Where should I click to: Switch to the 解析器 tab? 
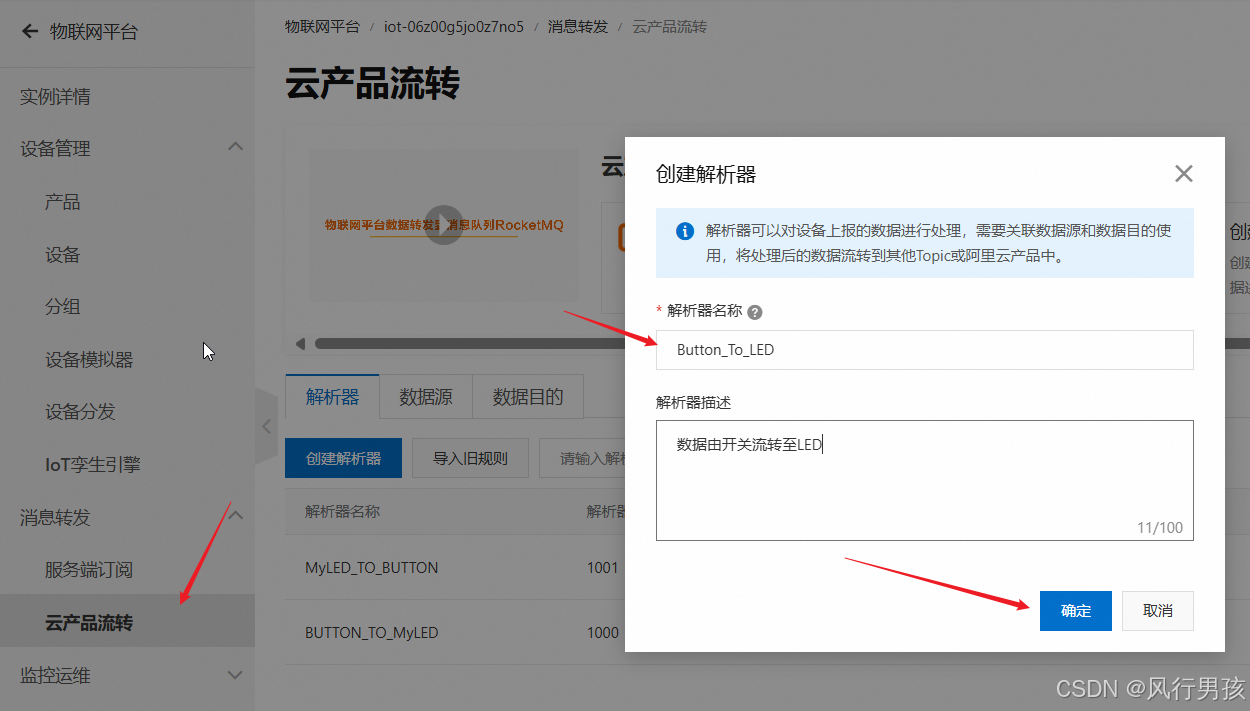(x=332, y=397)
